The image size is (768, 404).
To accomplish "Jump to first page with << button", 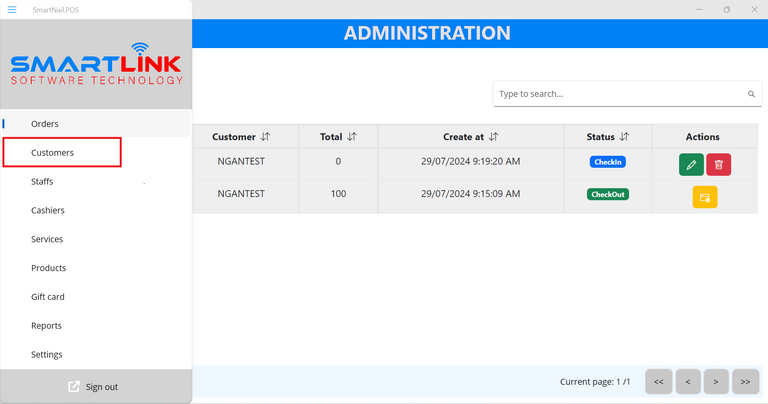I will click(x=658, y=382).
